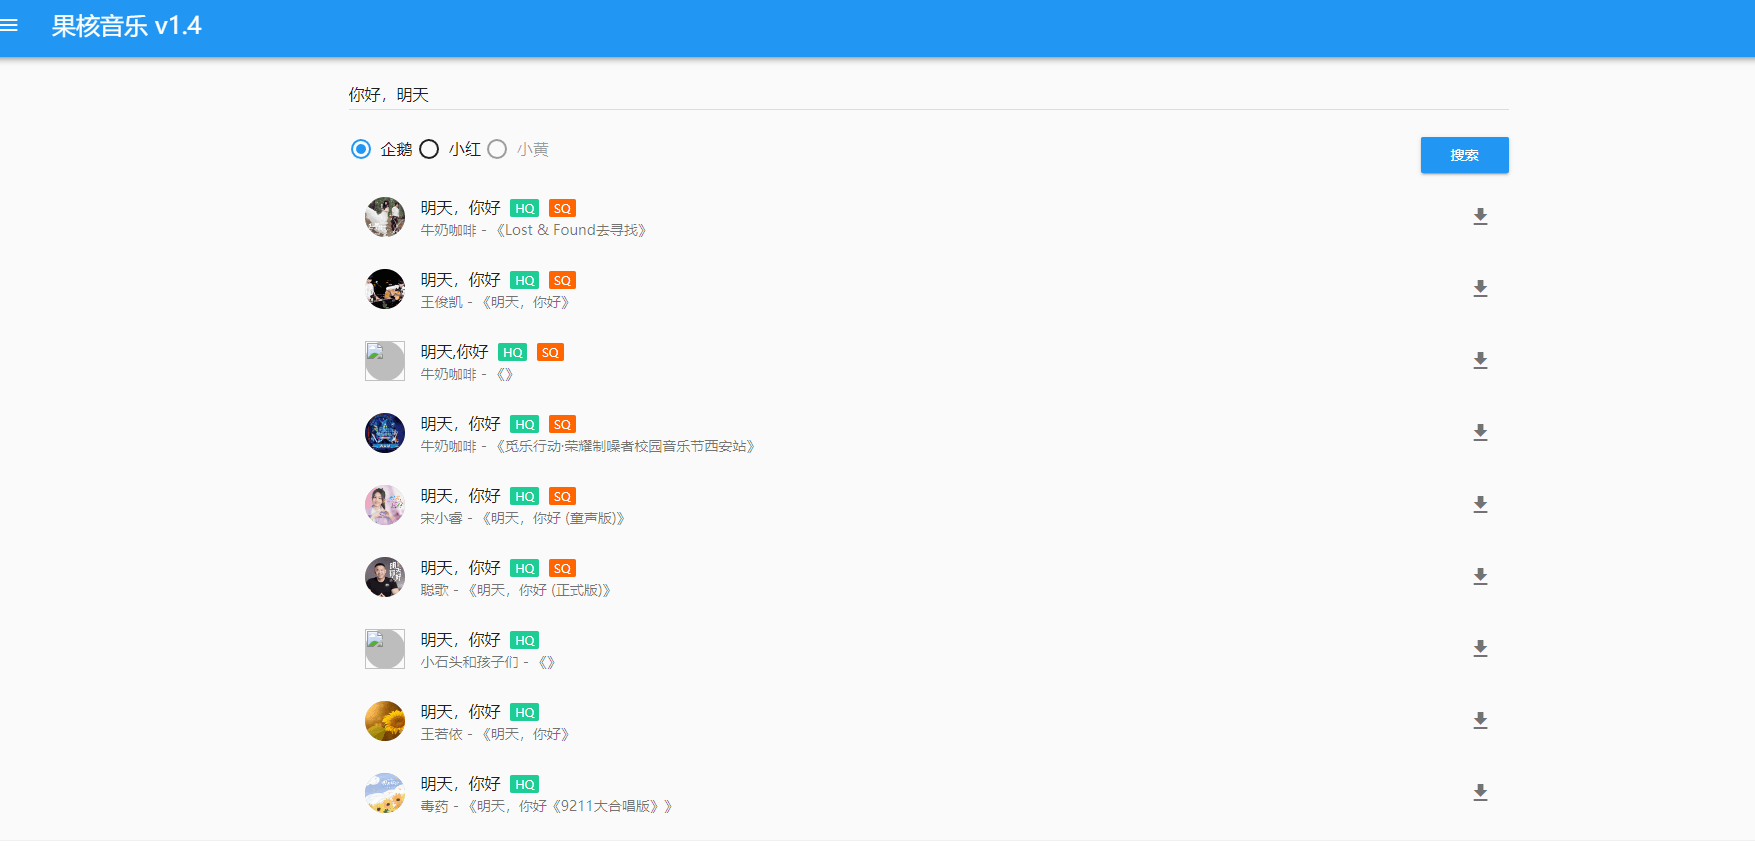
Task: Click the HQ badge on 小石头和孩子们 song
Action: click(524, 641)
